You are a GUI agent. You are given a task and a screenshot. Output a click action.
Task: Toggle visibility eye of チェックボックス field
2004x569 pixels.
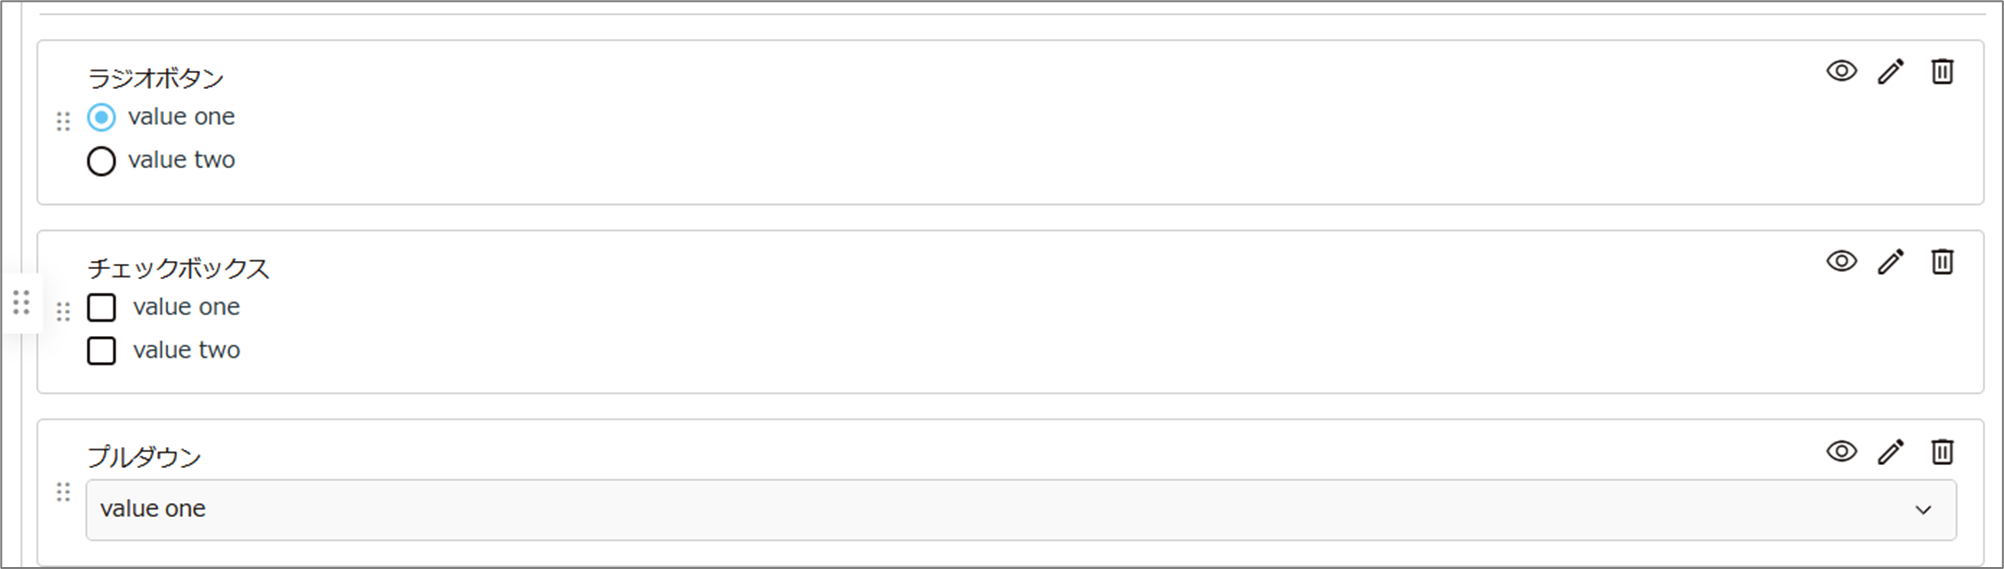pyautogui.click(x=1841, y=261)
